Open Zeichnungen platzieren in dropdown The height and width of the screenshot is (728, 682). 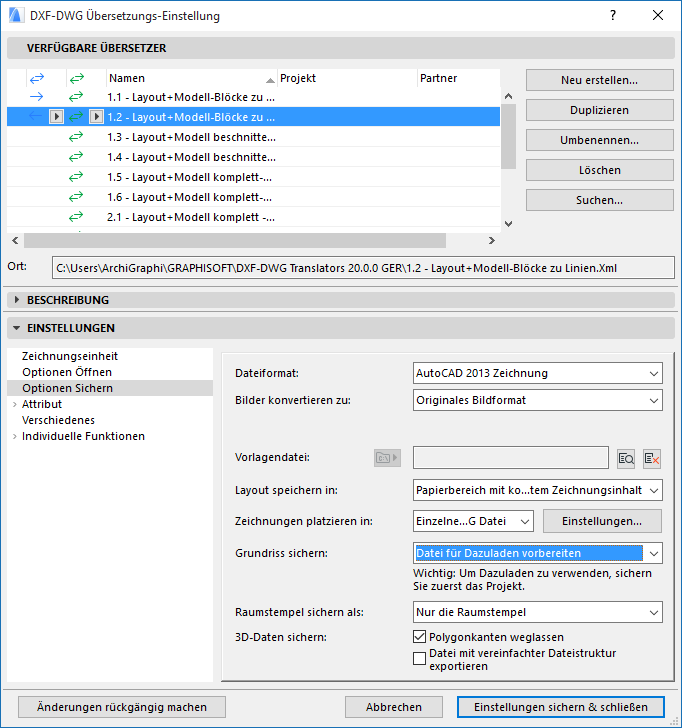pyautogui.click(x=473, y=521)
